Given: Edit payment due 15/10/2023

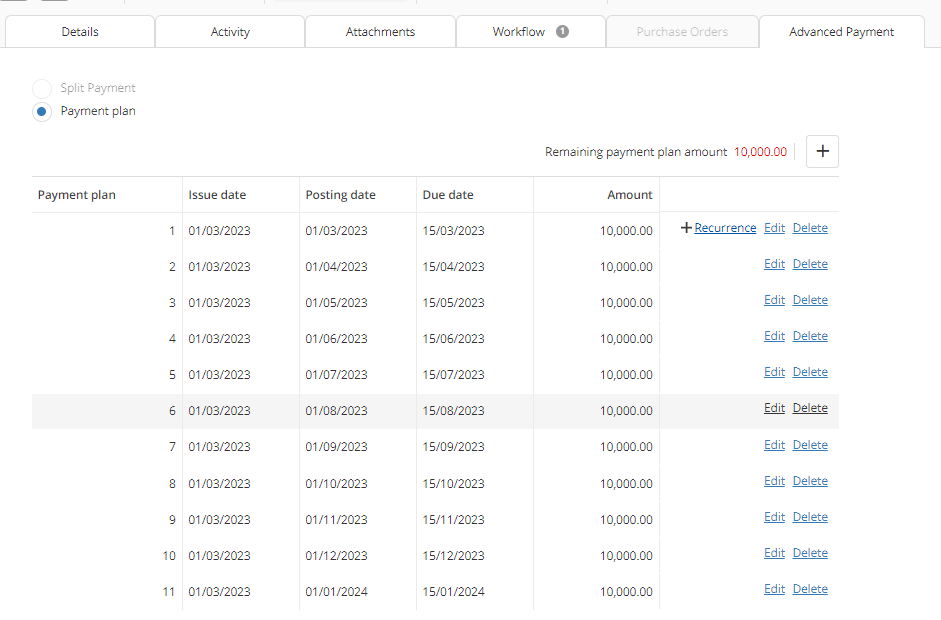Looking at the screenshot, I should click(x=774, y=481).
